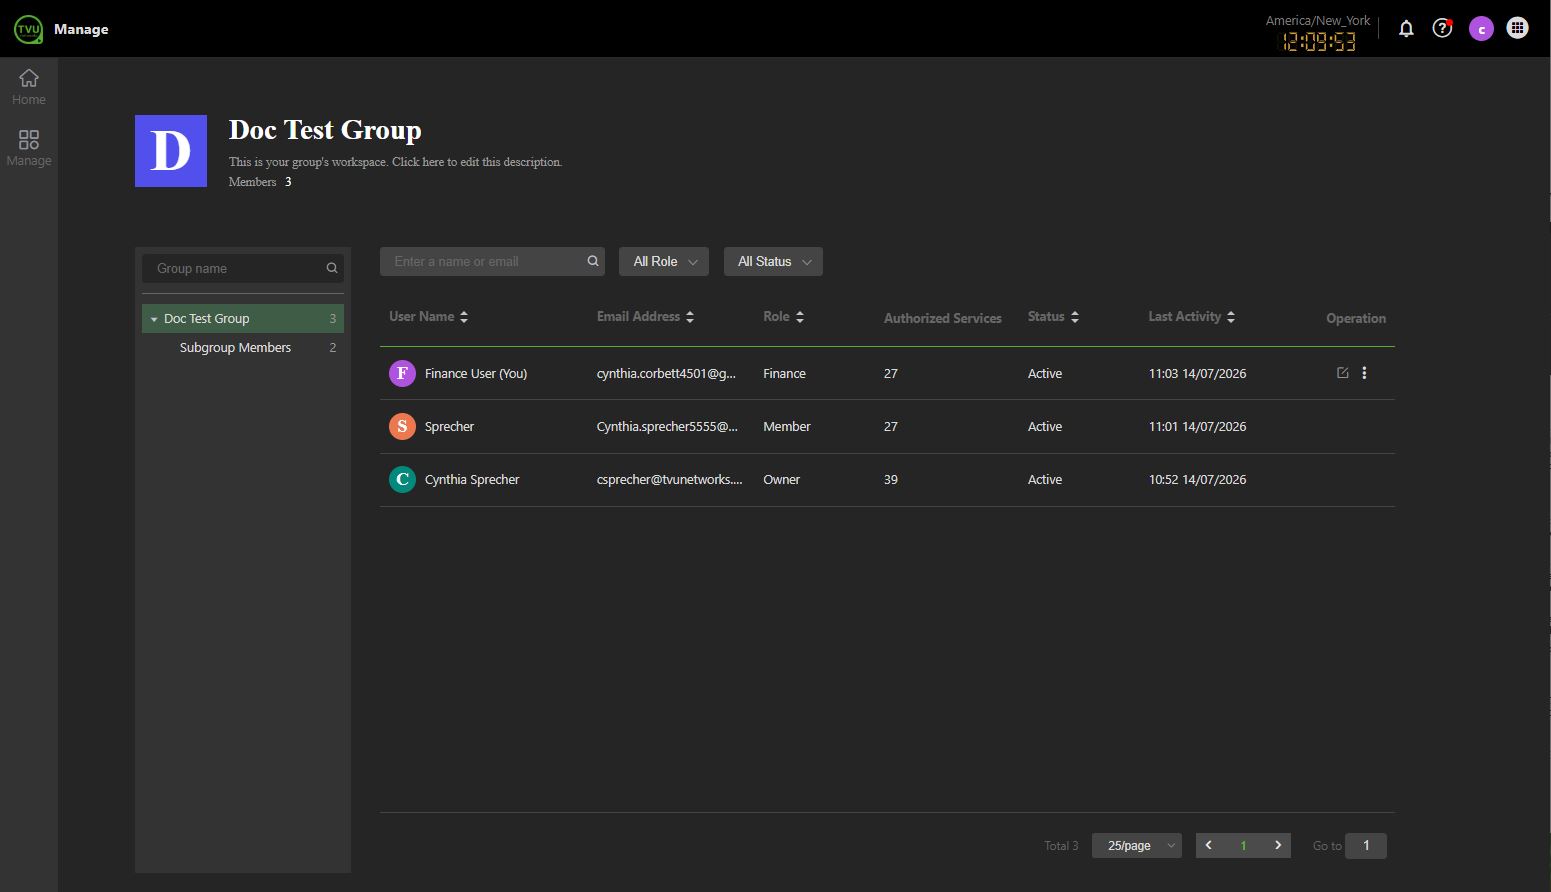Click the Doc Test Group D logo tile
Image resolution: width=1551 pixels, height=892 pixels.
point(171,151)
